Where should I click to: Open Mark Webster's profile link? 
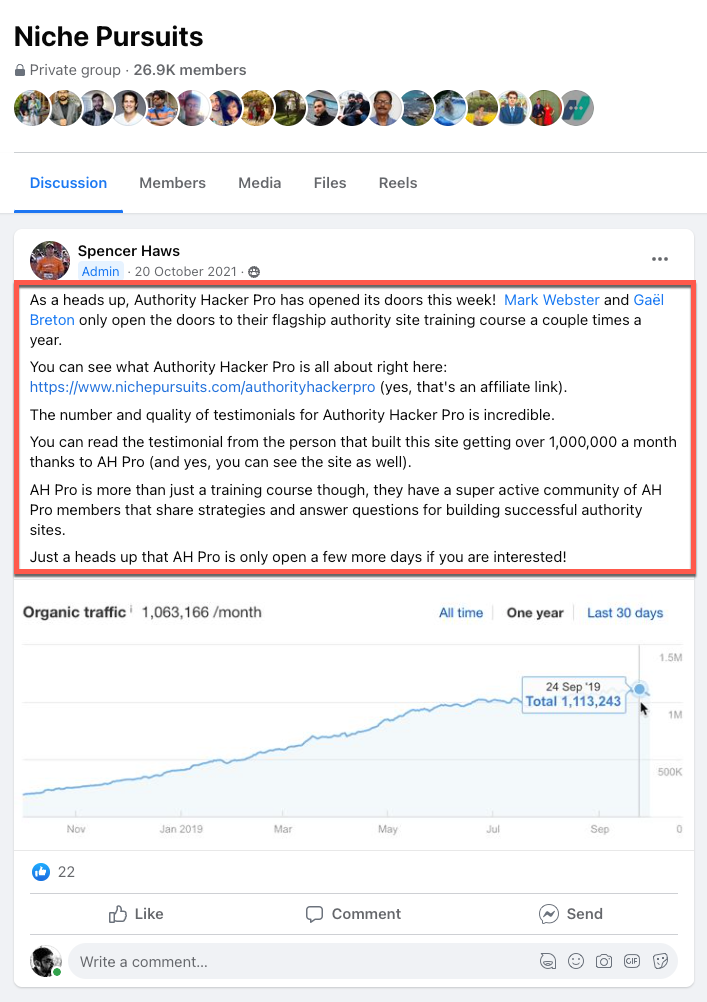[x=552, y=299]
